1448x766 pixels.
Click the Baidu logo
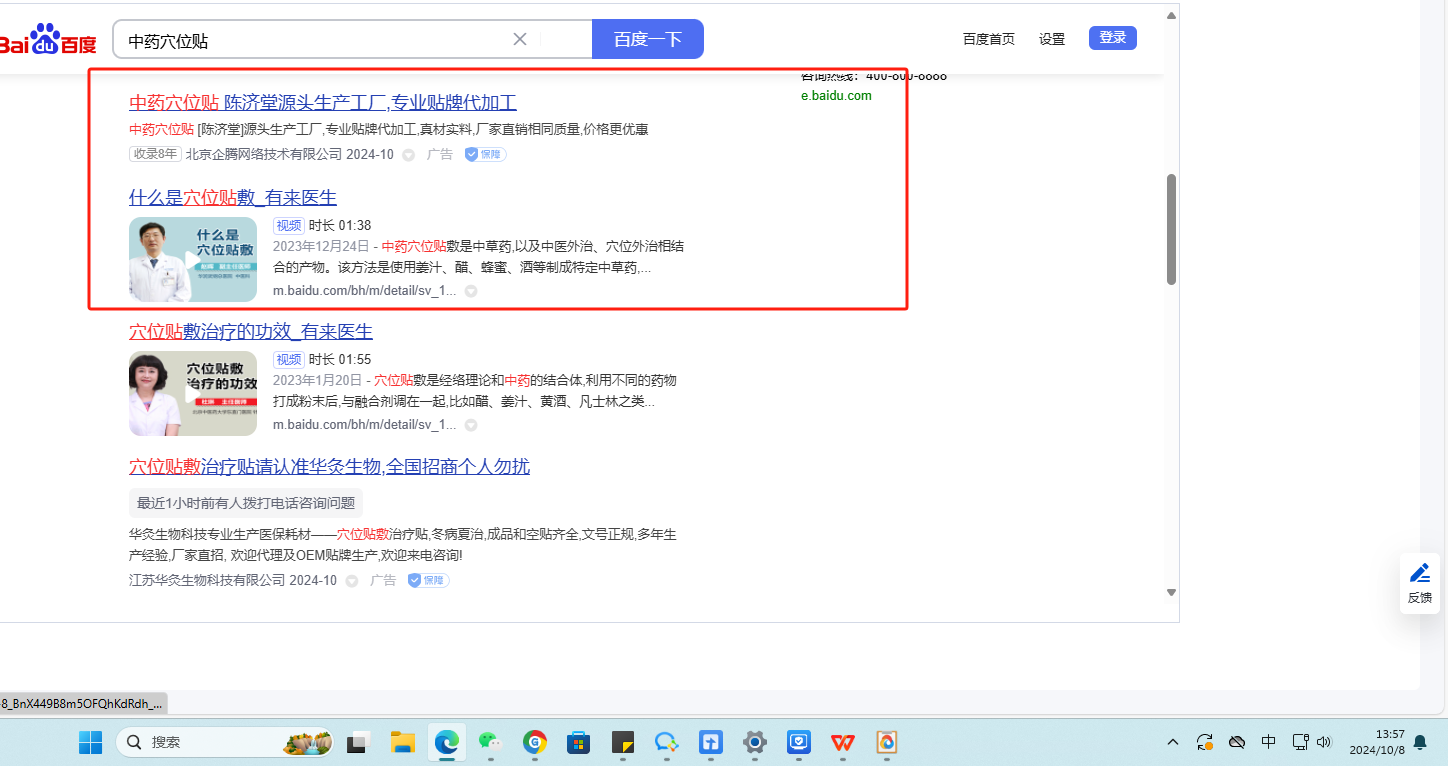pyautogui.click(x=48, y=41)
